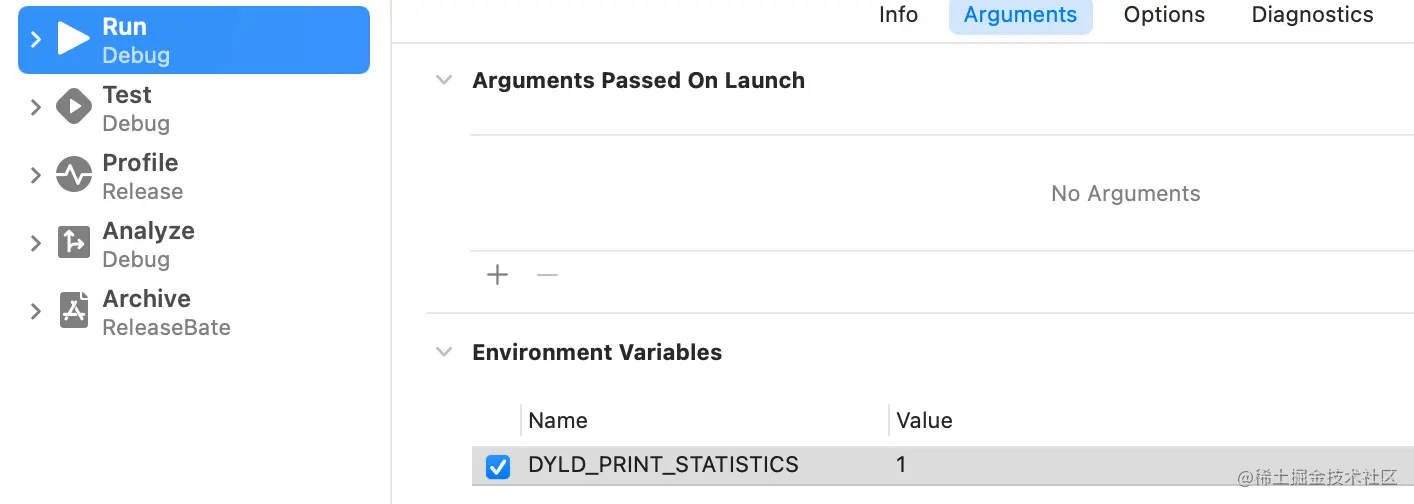Click the Profile action waveform icon
Viewport: 1414px width, 504px height.
pos(73,175)
